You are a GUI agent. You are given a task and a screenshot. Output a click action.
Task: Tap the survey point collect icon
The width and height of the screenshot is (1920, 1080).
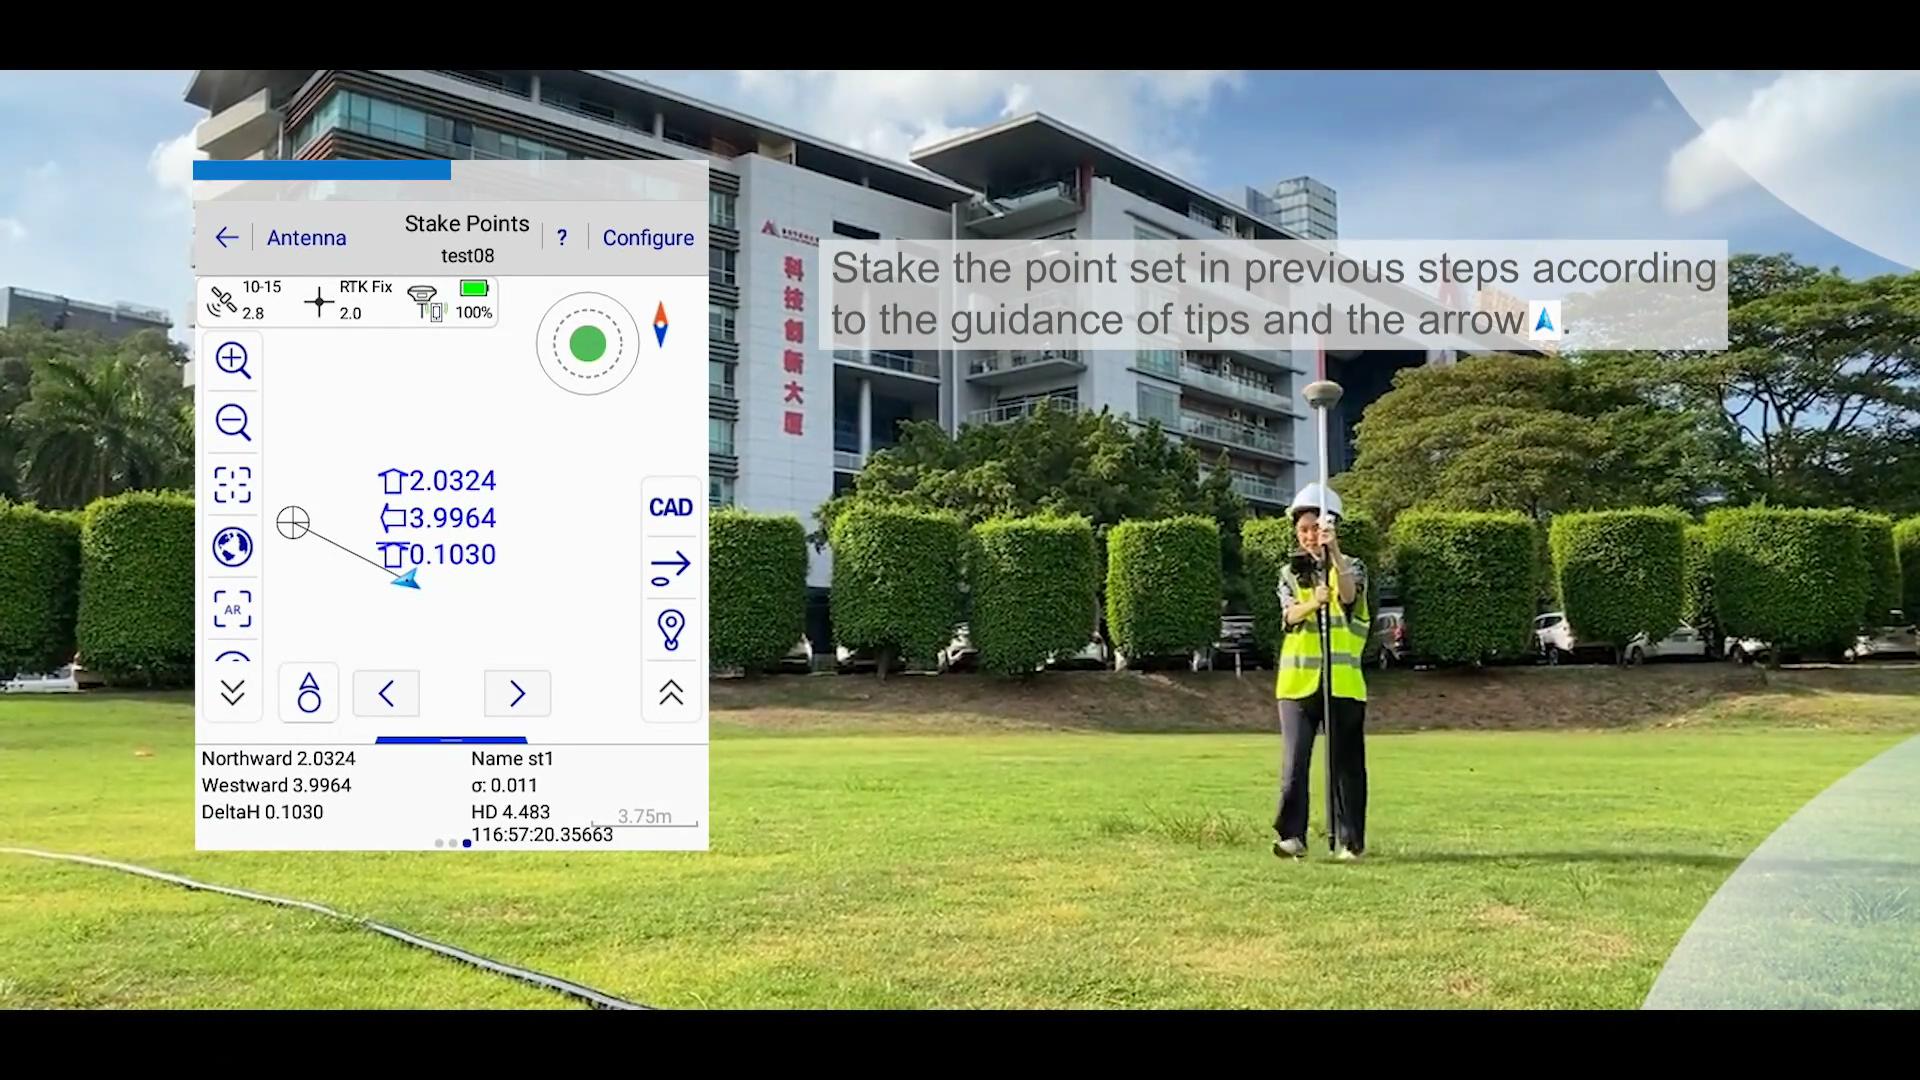309,692
